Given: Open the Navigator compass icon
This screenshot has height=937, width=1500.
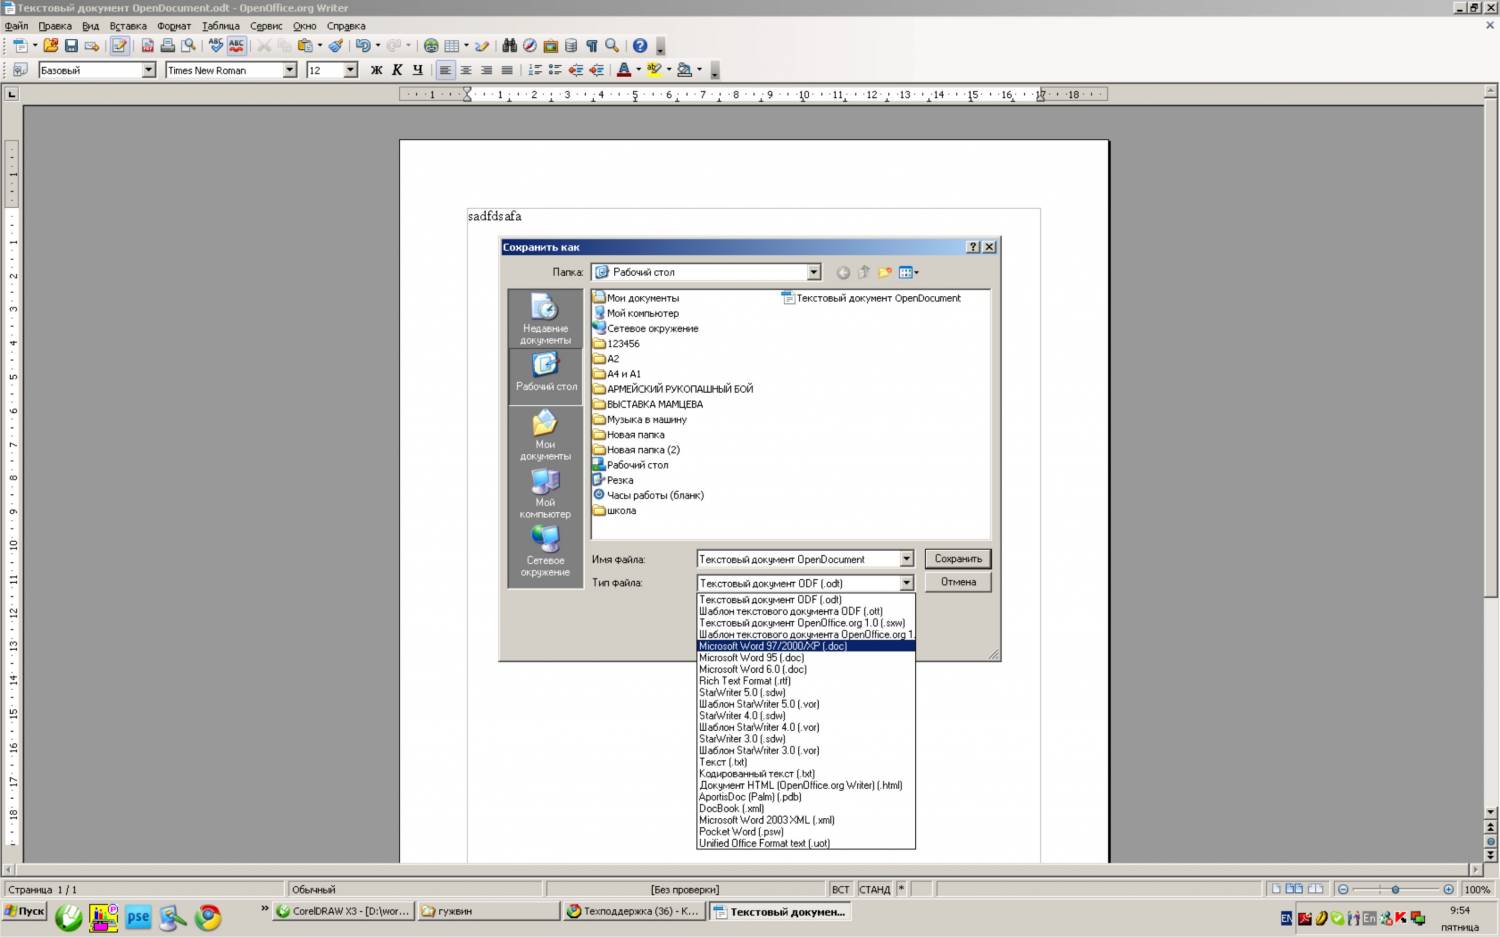Looking at the screenshot, I should pyautogui.click(x=530, y=45).
